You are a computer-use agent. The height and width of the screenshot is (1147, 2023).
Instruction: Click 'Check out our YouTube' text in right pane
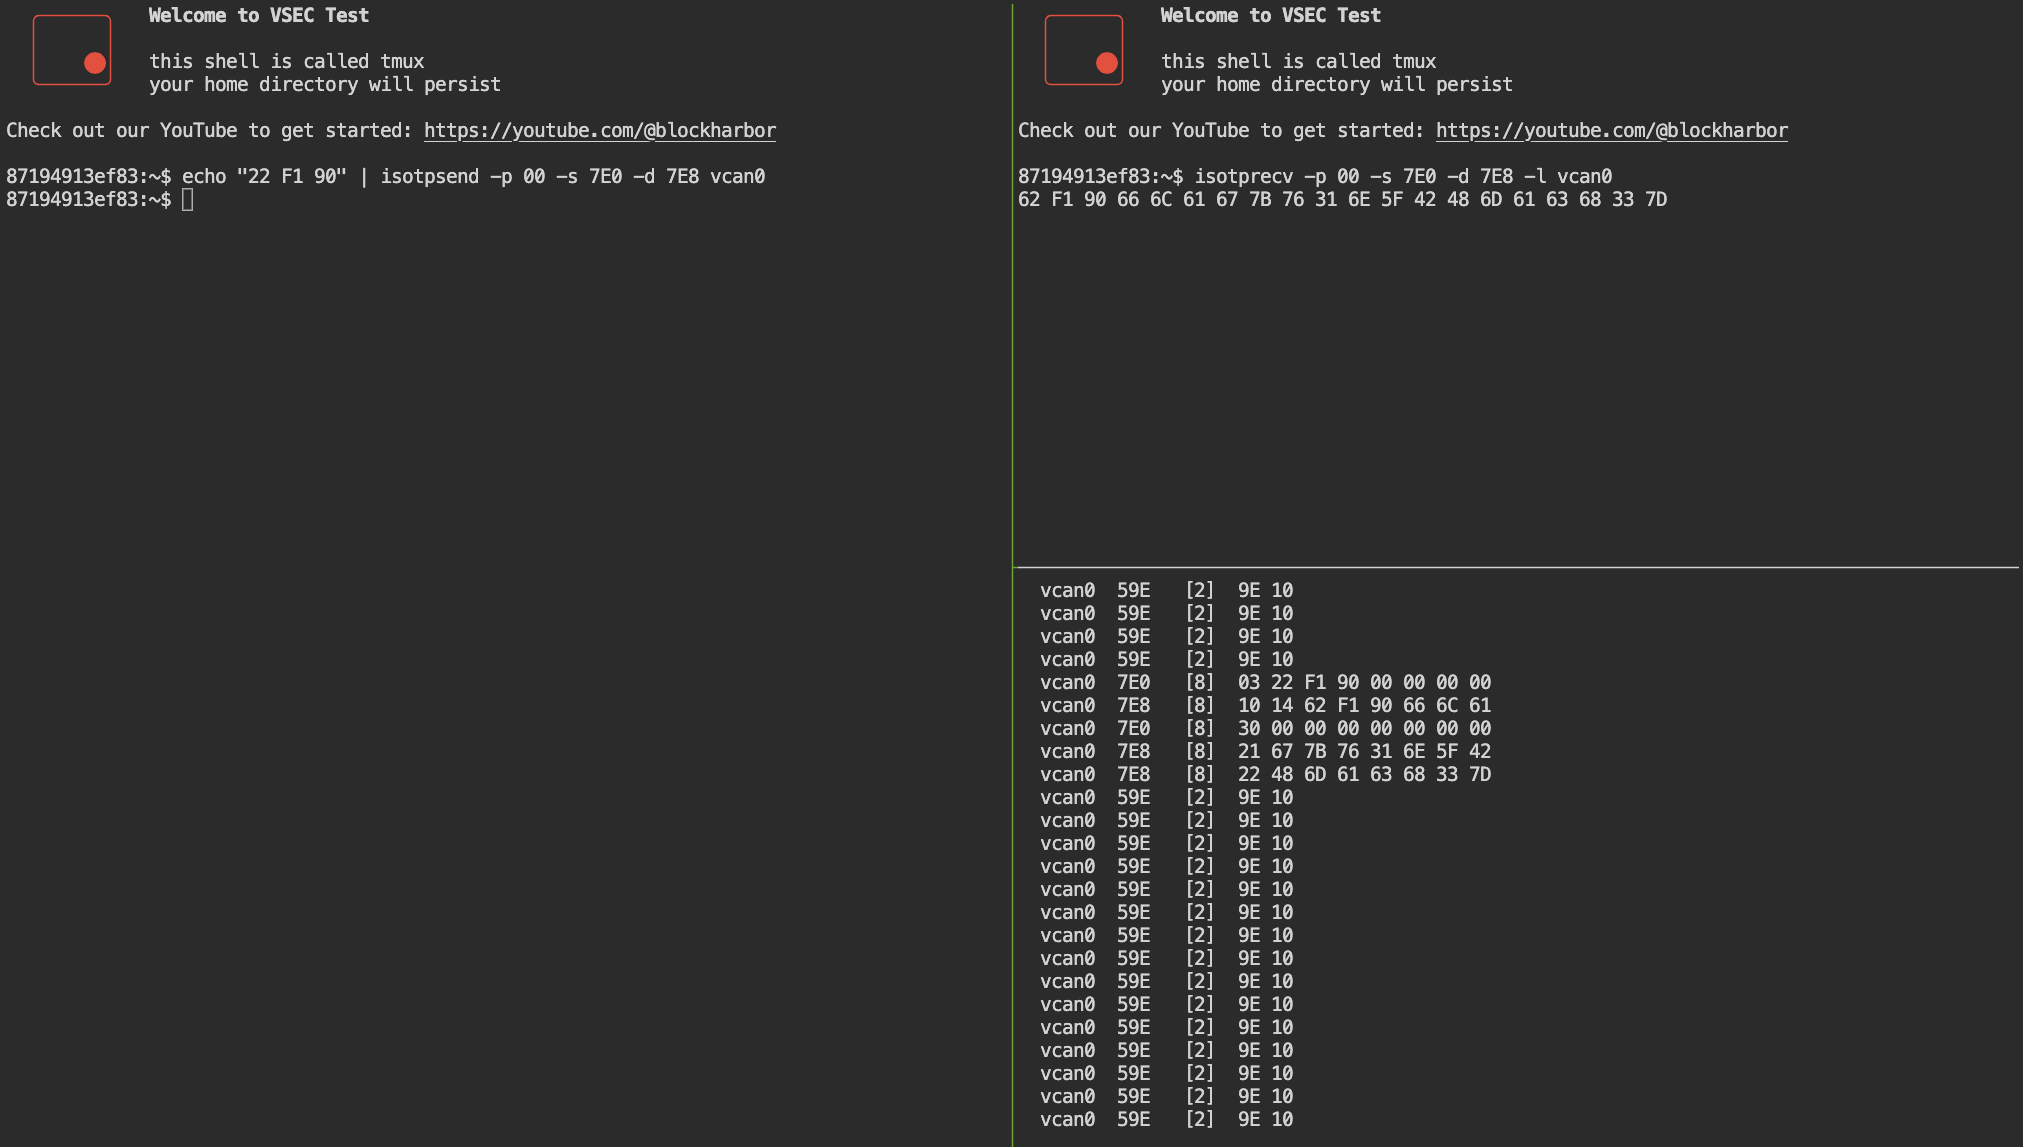point(1134,131)
